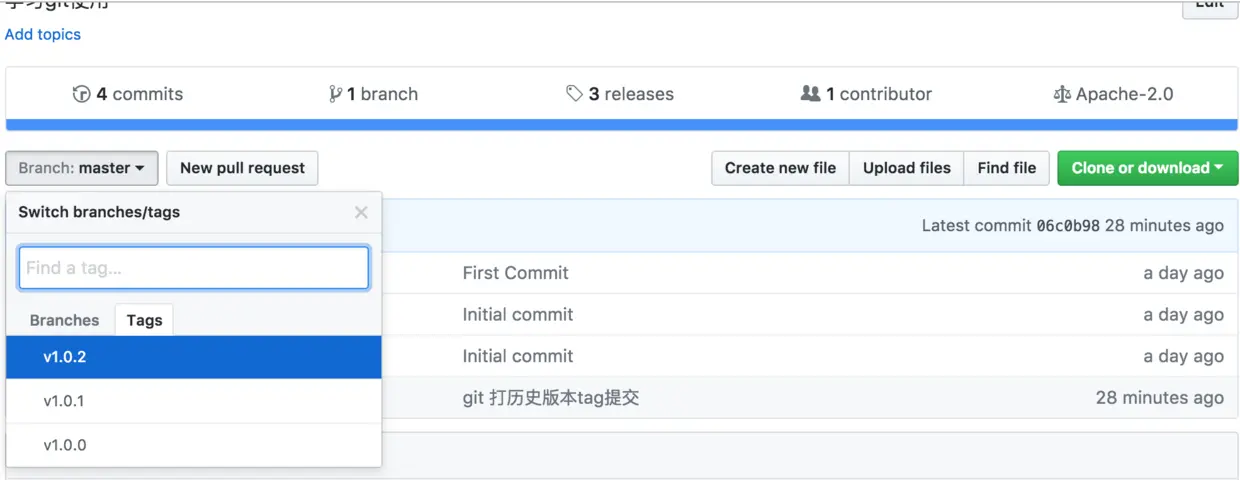Click the New pull request button
The height and width of the screenshot is (480, 1240).
(x=242, y=168)
